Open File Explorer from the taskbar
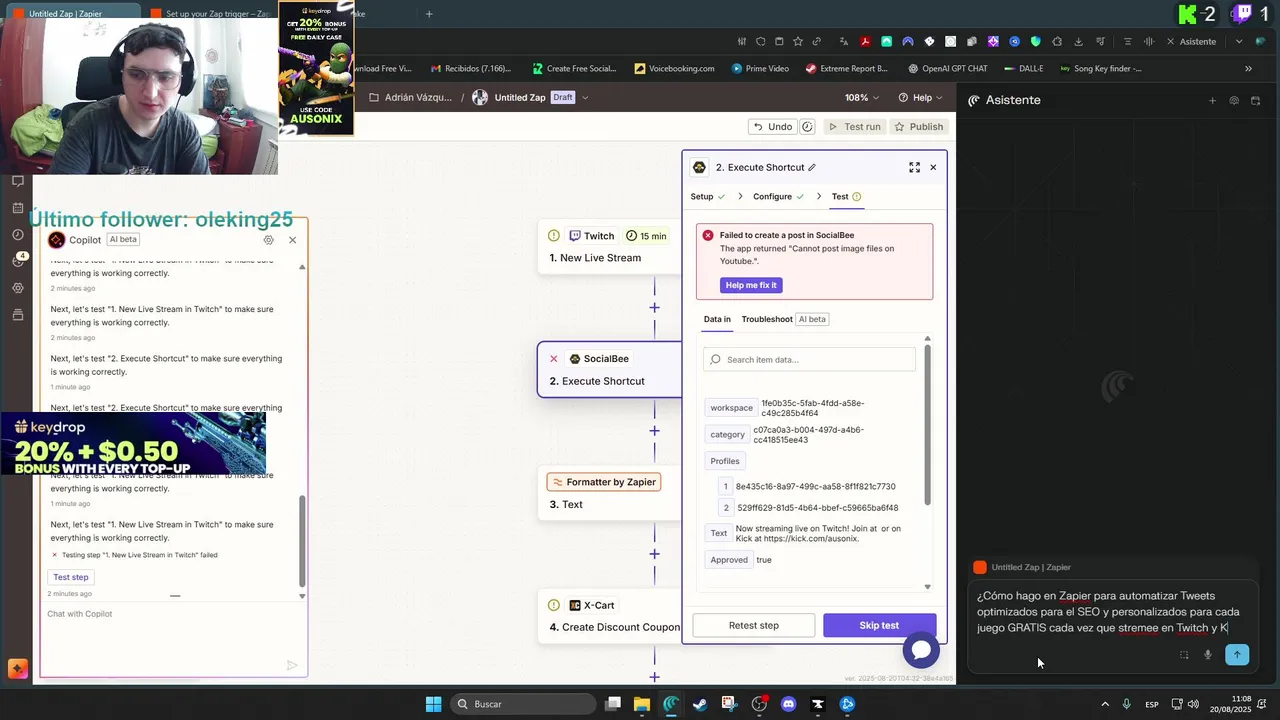The width and height of the screenshot is (1280, 720). [x=642, y=704]
